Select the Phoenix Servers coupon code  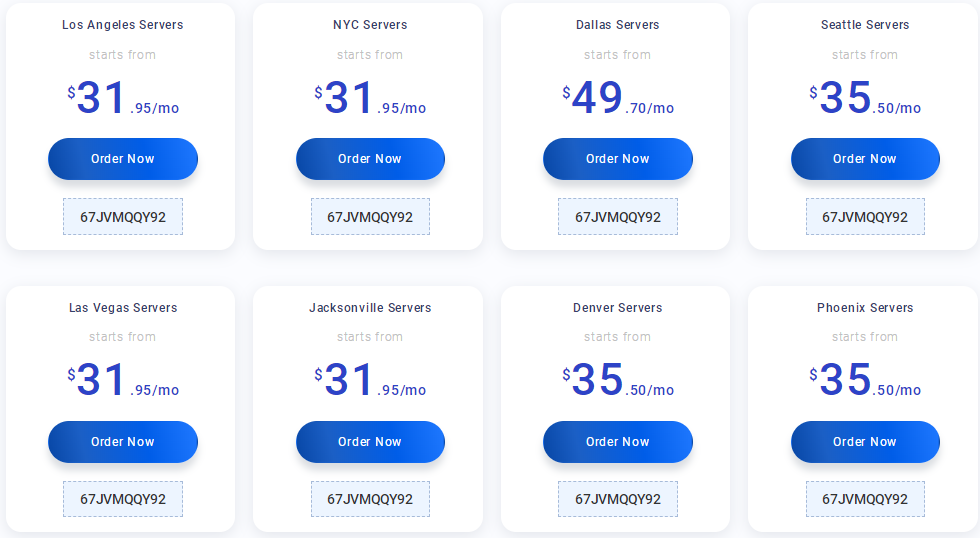click(x=865, y=499)
